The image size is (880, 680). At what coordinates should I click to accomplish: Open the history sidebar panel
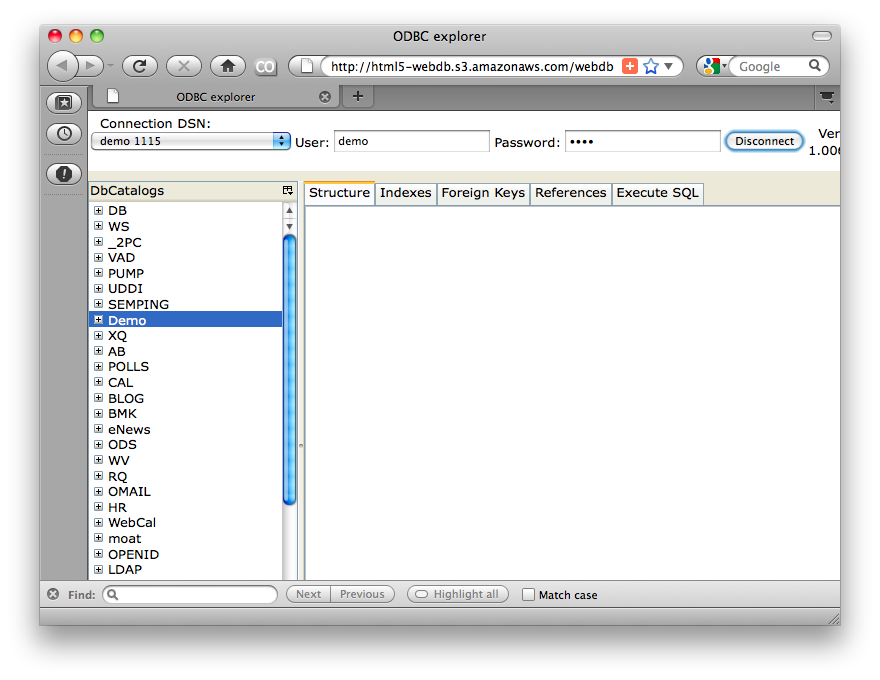pyautogui.click(x=64, y=133)
